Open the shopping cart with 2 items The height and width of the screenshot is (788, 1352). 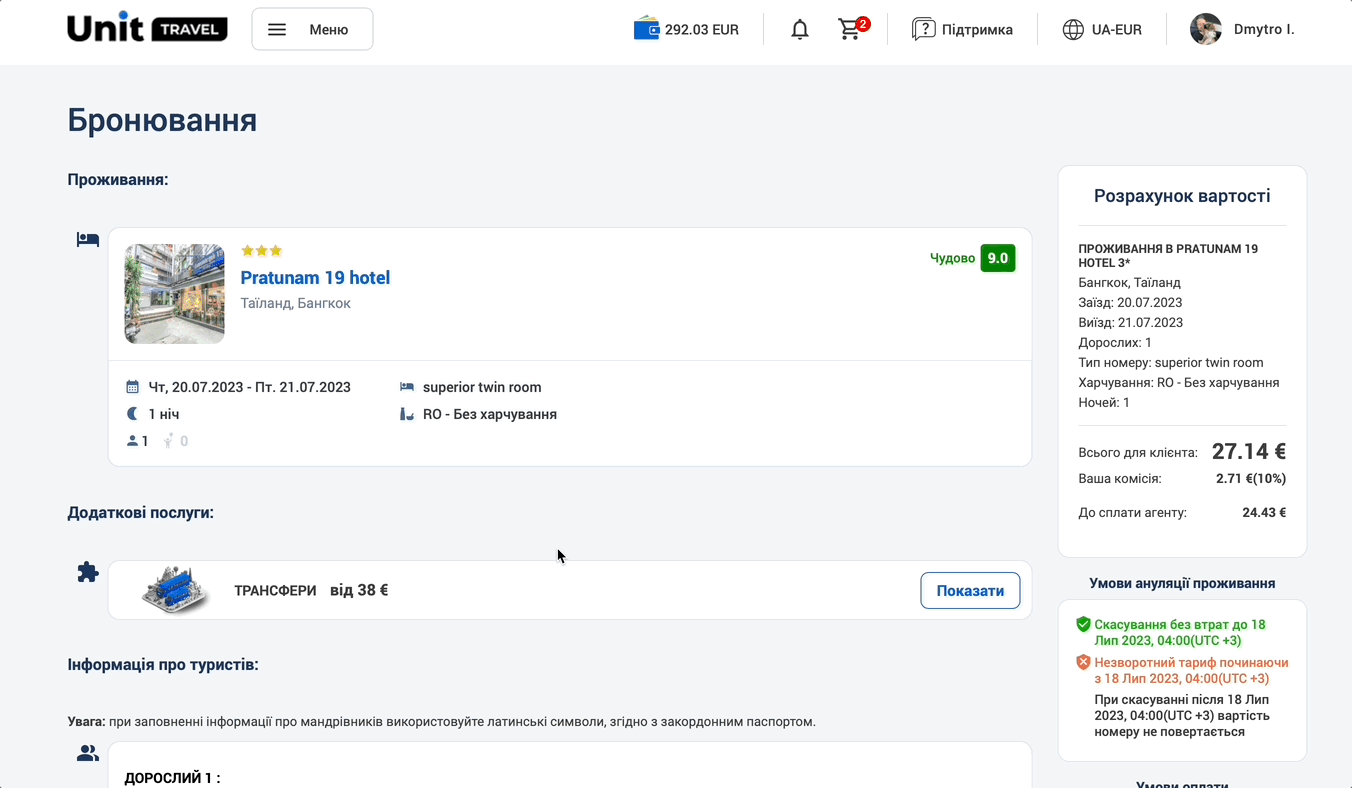pyautogui.click(x=850, y=29)
